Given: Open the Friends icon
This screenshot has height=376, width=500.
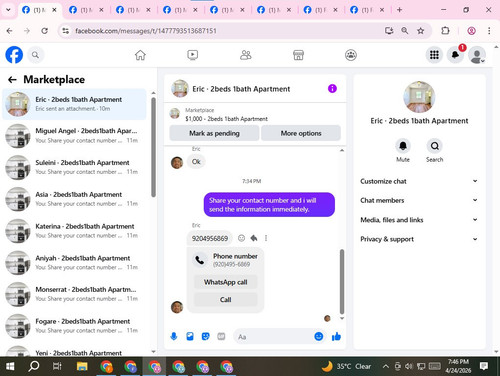Looking at the screenshot, I should click(x=246, y=55).
